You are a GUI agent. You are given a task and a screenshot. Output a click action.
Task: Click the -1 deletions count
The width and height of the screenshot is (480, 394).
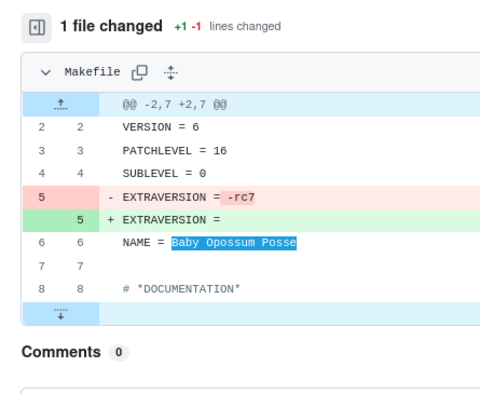pos(196,27)
